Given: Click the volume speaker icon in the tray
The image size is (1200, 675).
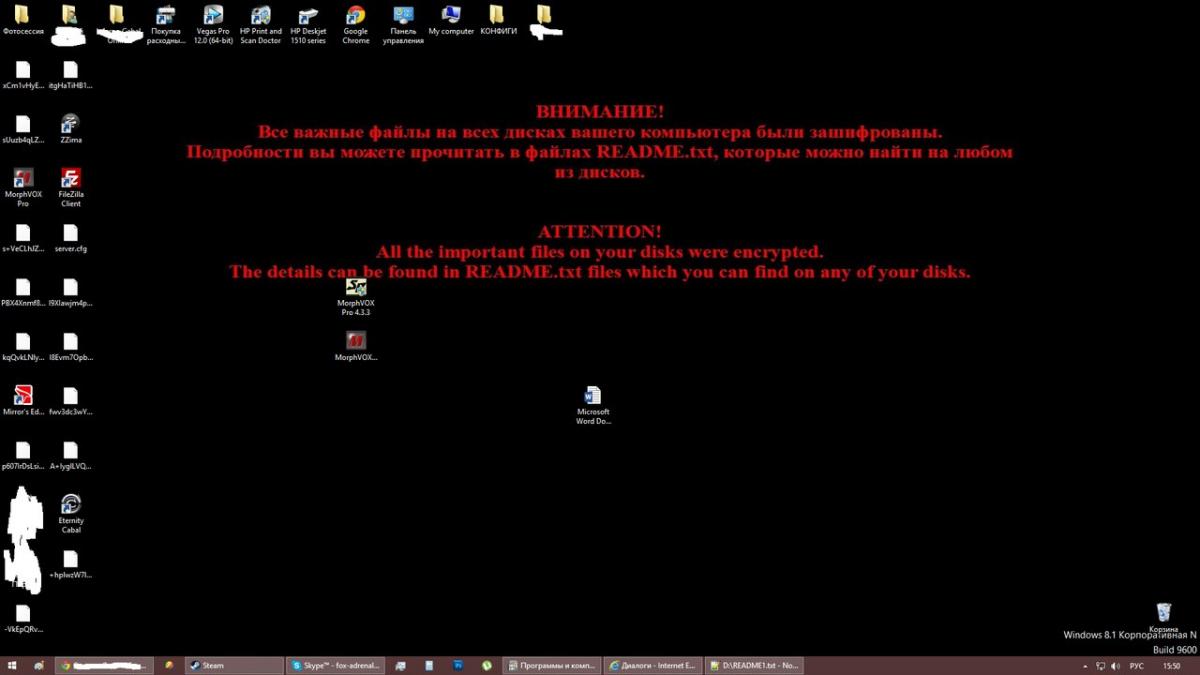Looking at the screenshot, I should 1116,665.
